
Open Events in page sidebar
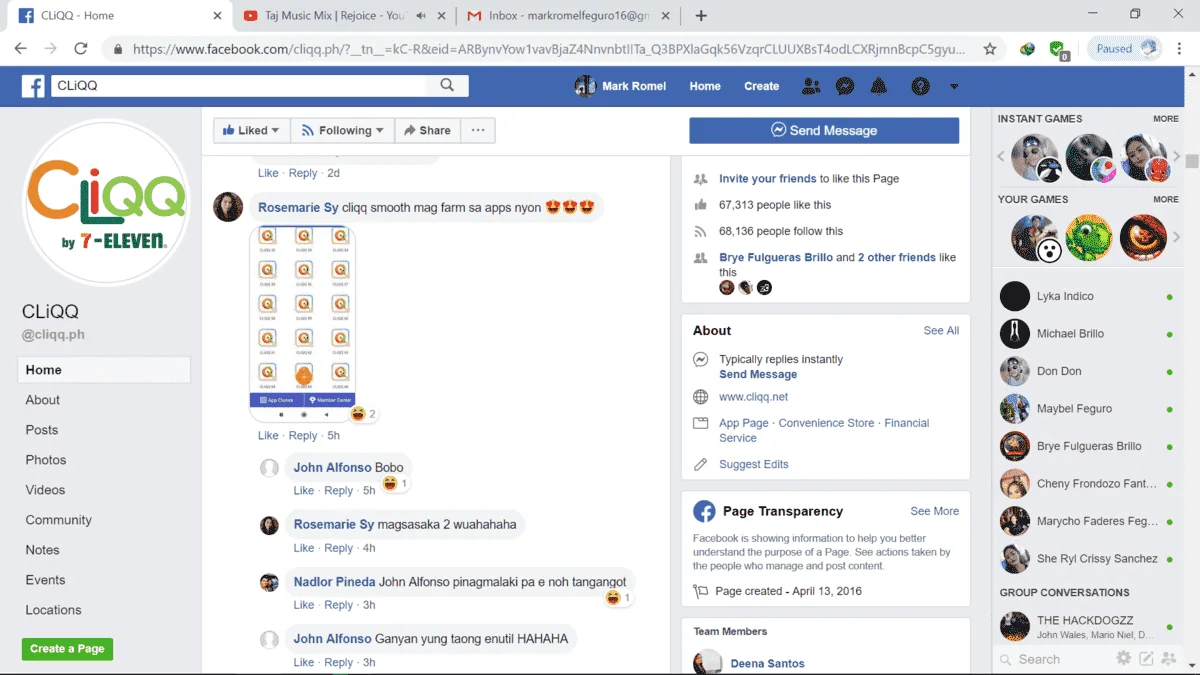click(x=46, y=580)
